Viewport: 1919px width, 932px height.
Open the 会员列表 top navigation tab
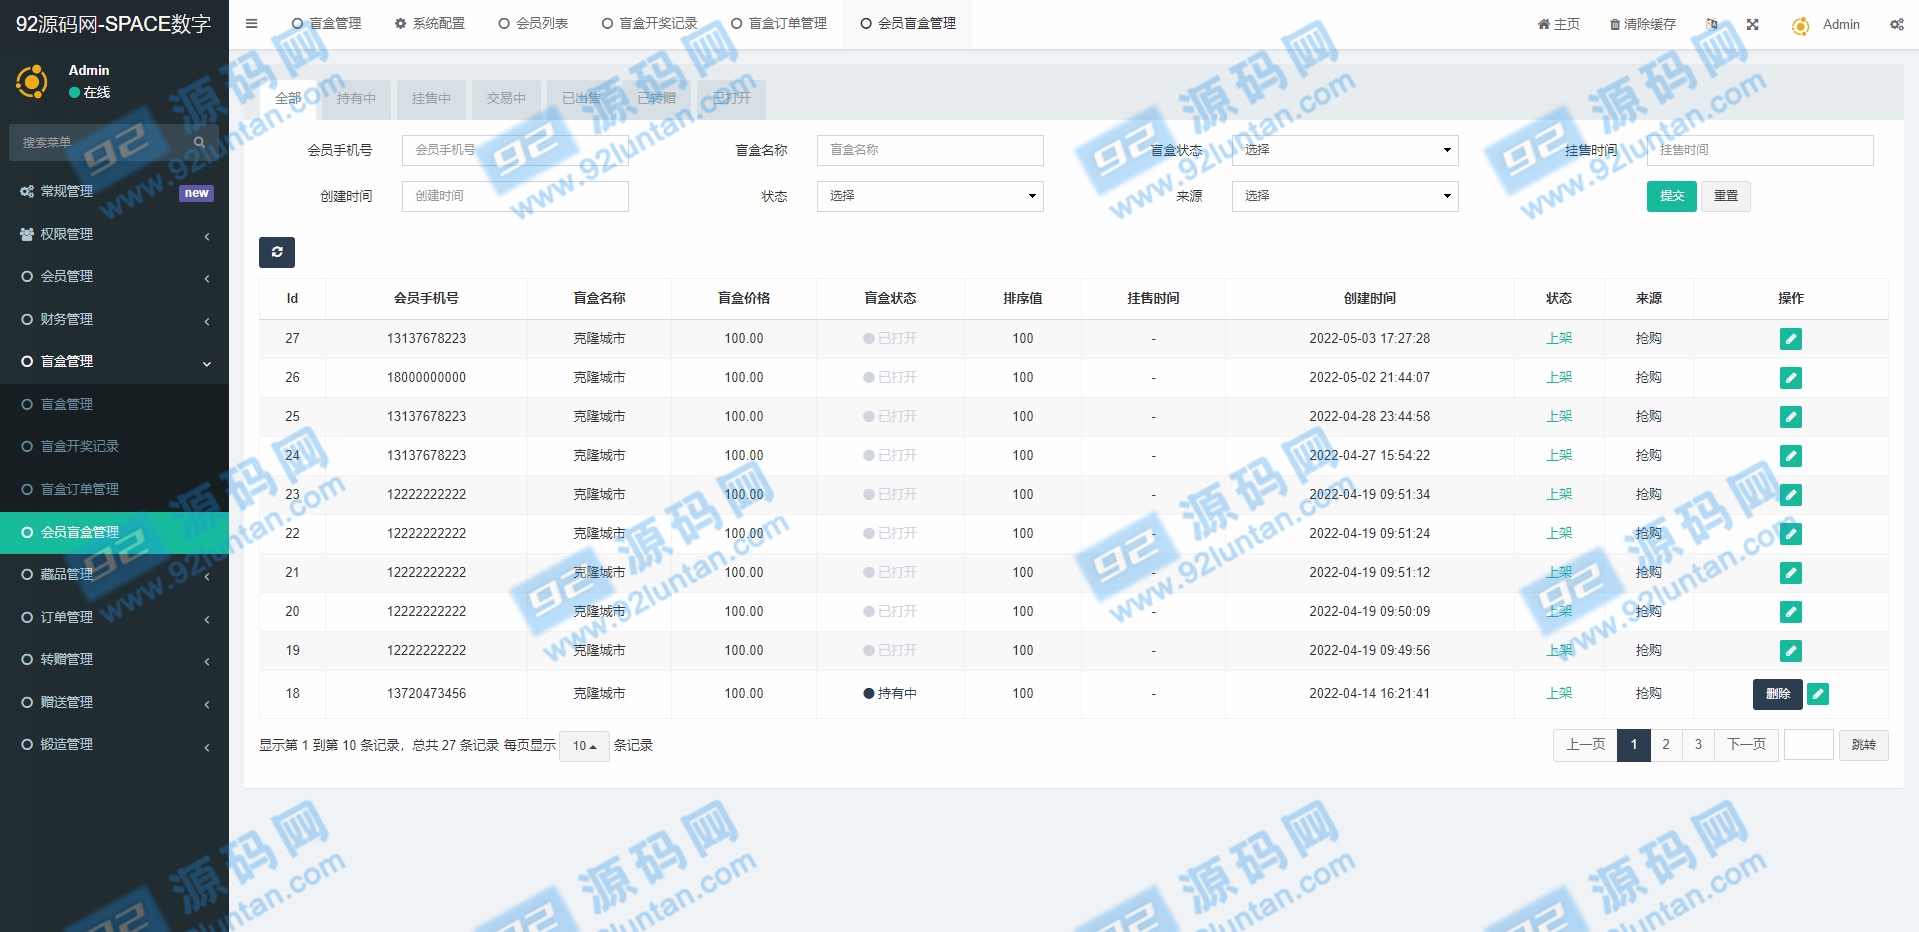[x=533, y=24]
